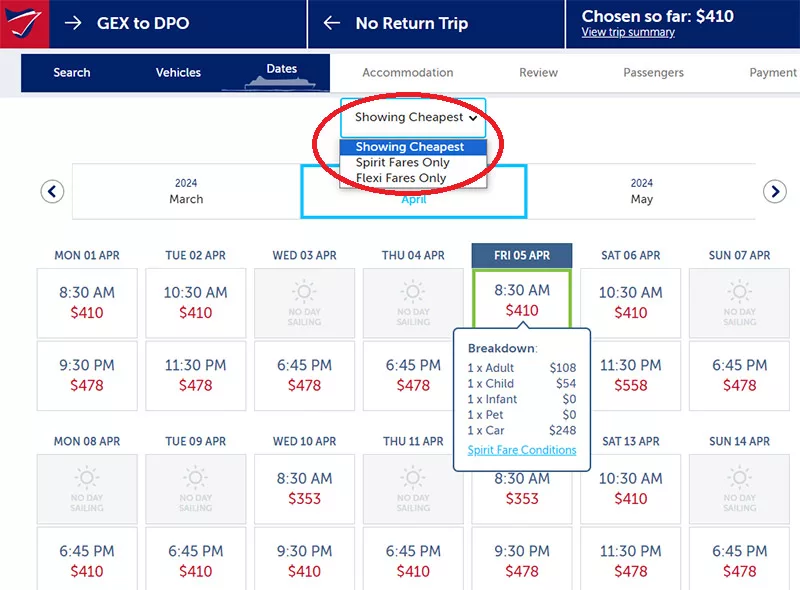Go to next month with right chevron
The width and height of the screenshot is (800, 590).
click(x=774, y=191)
